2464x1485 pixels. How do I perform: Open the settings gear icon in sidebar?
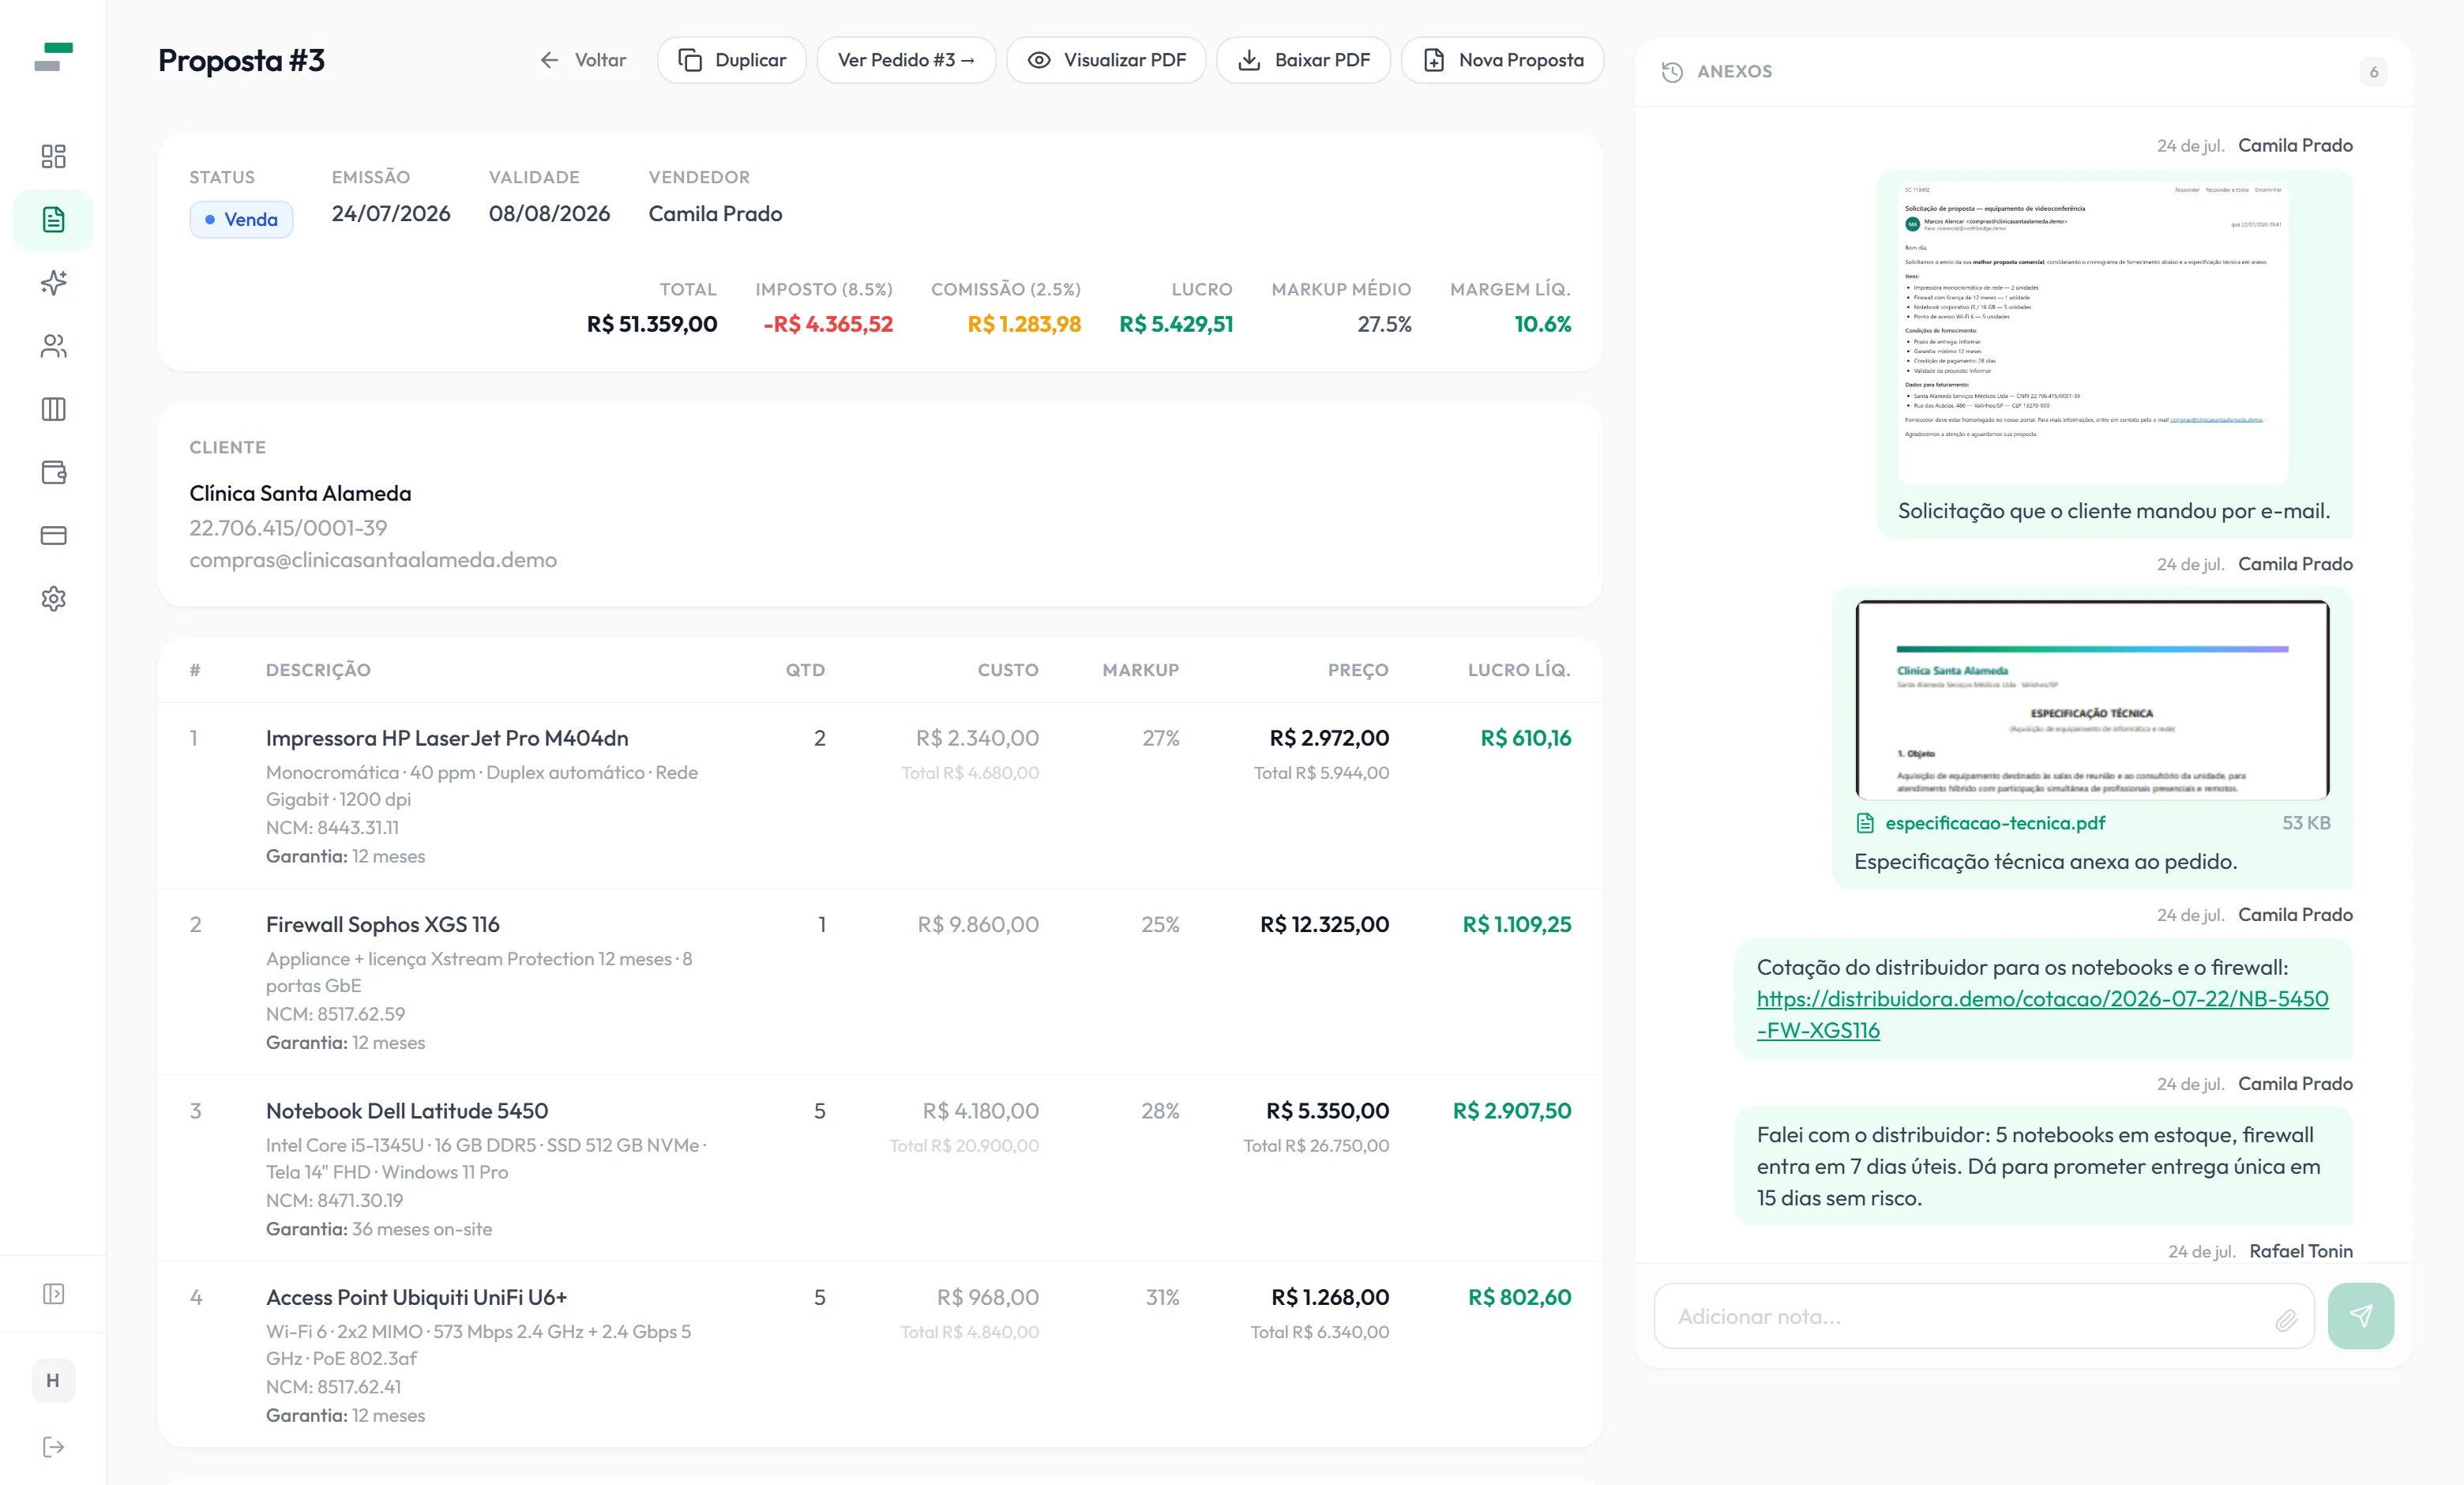[53, 598]
